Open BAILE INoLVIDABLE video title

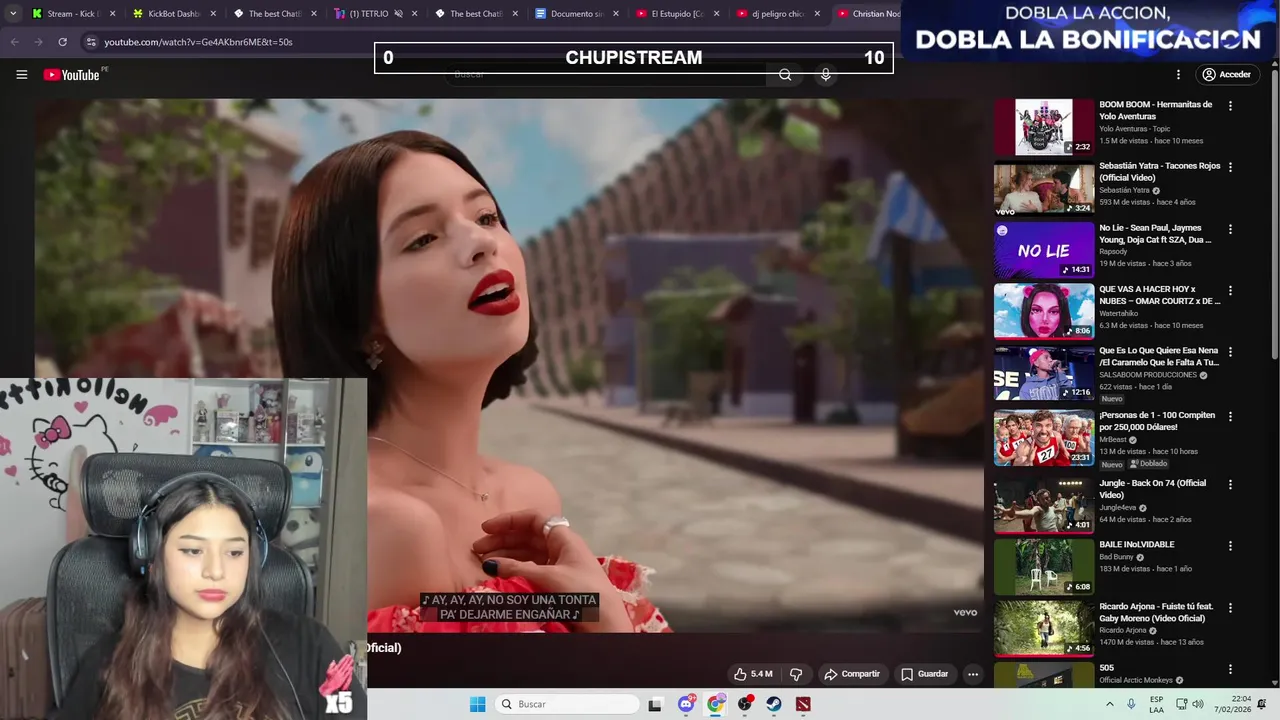pos(1137,545)
